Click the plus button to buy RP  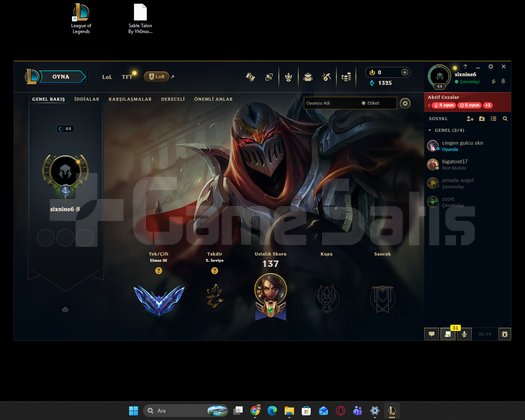[405, 72]
